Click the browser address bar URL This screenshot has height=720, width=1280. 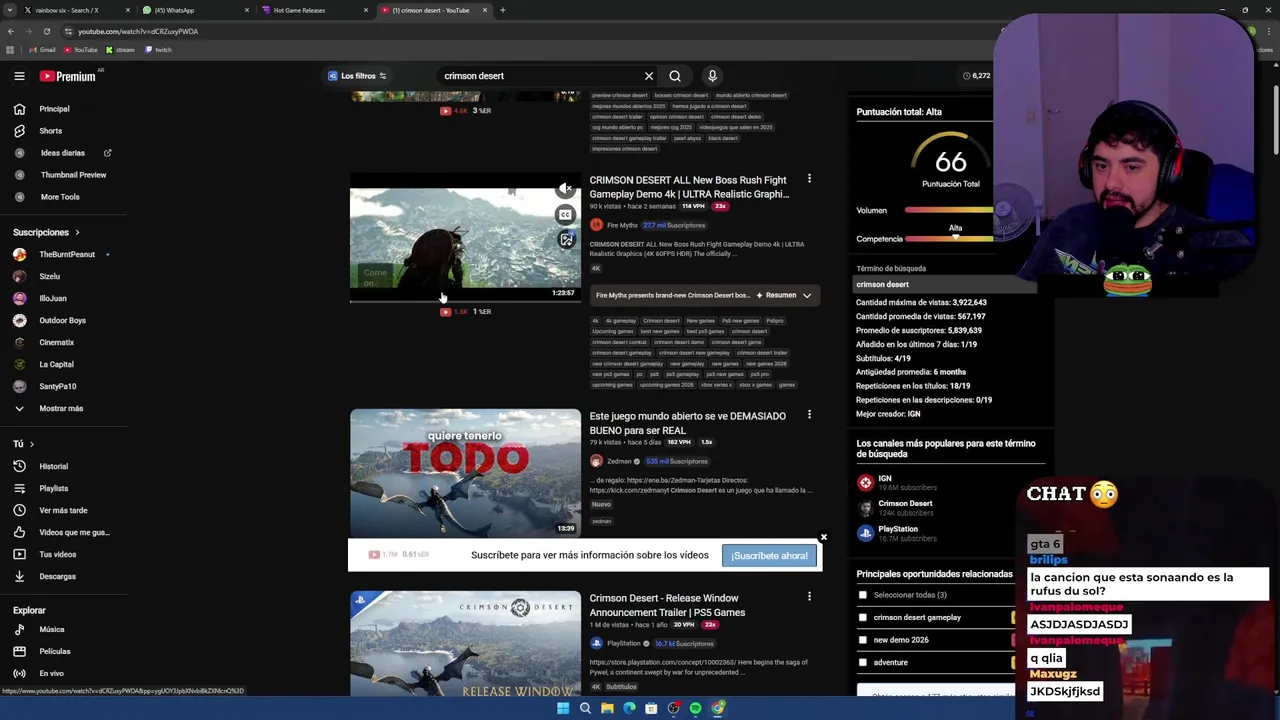(x=138, y=31)
